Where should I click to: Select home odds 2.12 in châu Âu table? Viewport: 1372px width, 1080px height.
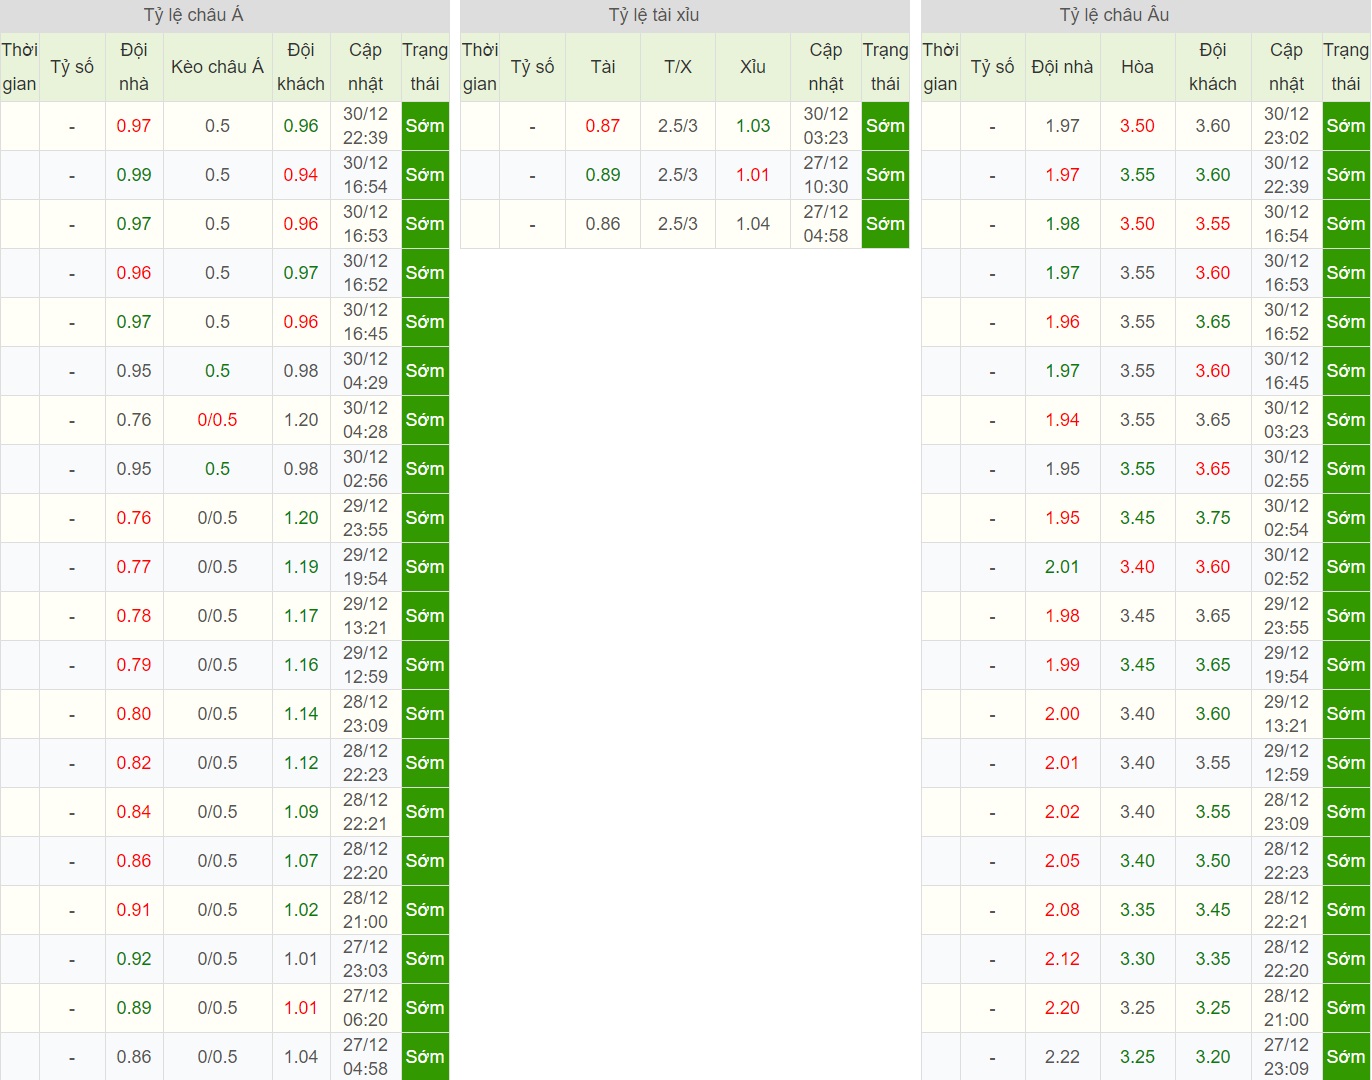tap(1062, 959)
